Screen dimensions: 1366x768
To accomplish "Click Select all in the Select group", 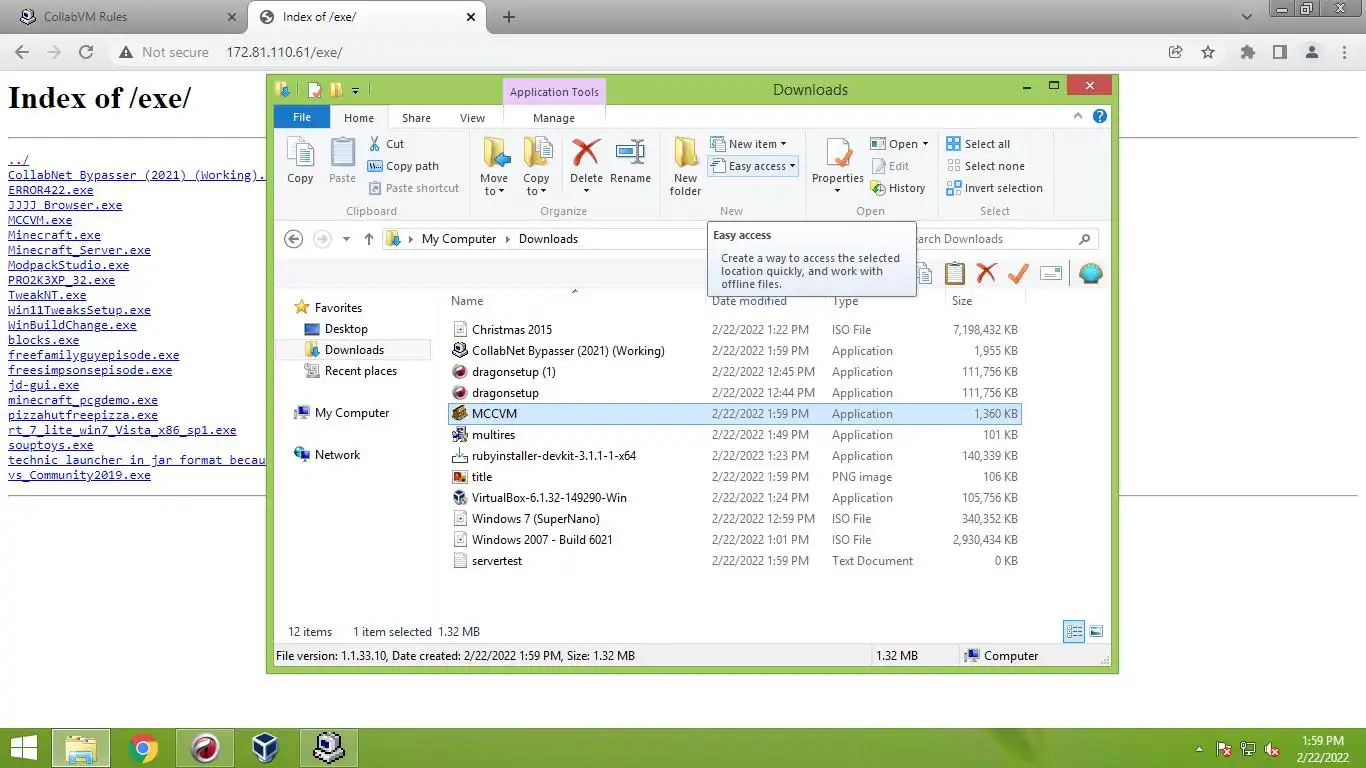I will tap(978, 144).
